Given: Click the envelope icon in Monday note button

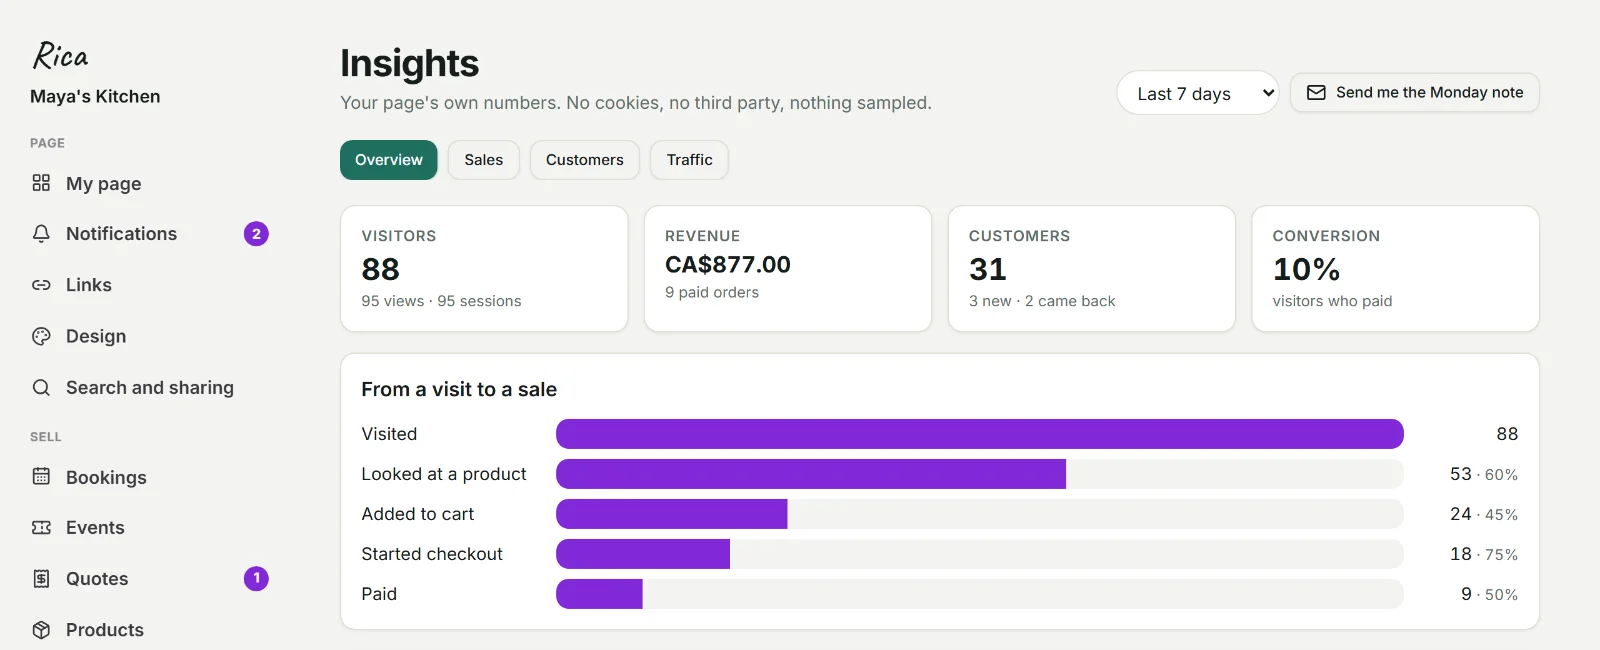Looking at the screenshot, I should 1316,92.
